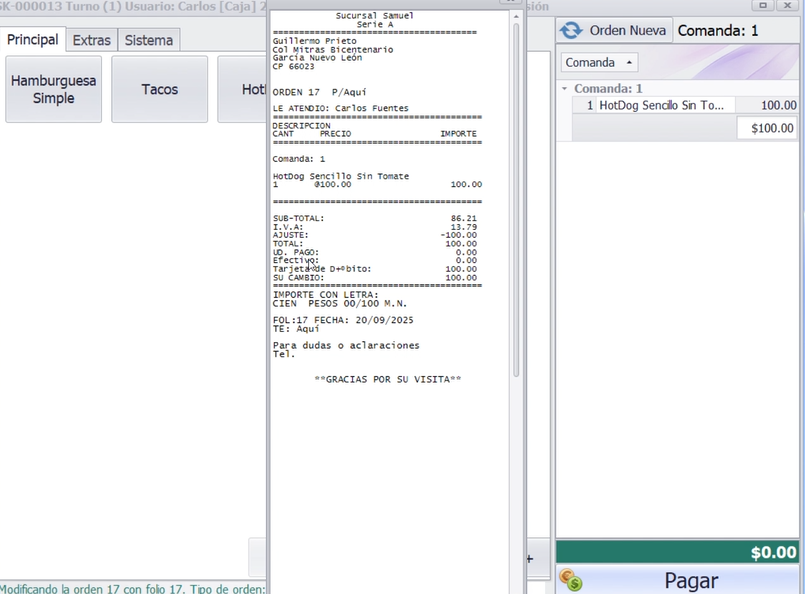Select the HotDog Sencillo Sin To... order row
The height and width of the screenshot is (594, 805).
(660, 105)
